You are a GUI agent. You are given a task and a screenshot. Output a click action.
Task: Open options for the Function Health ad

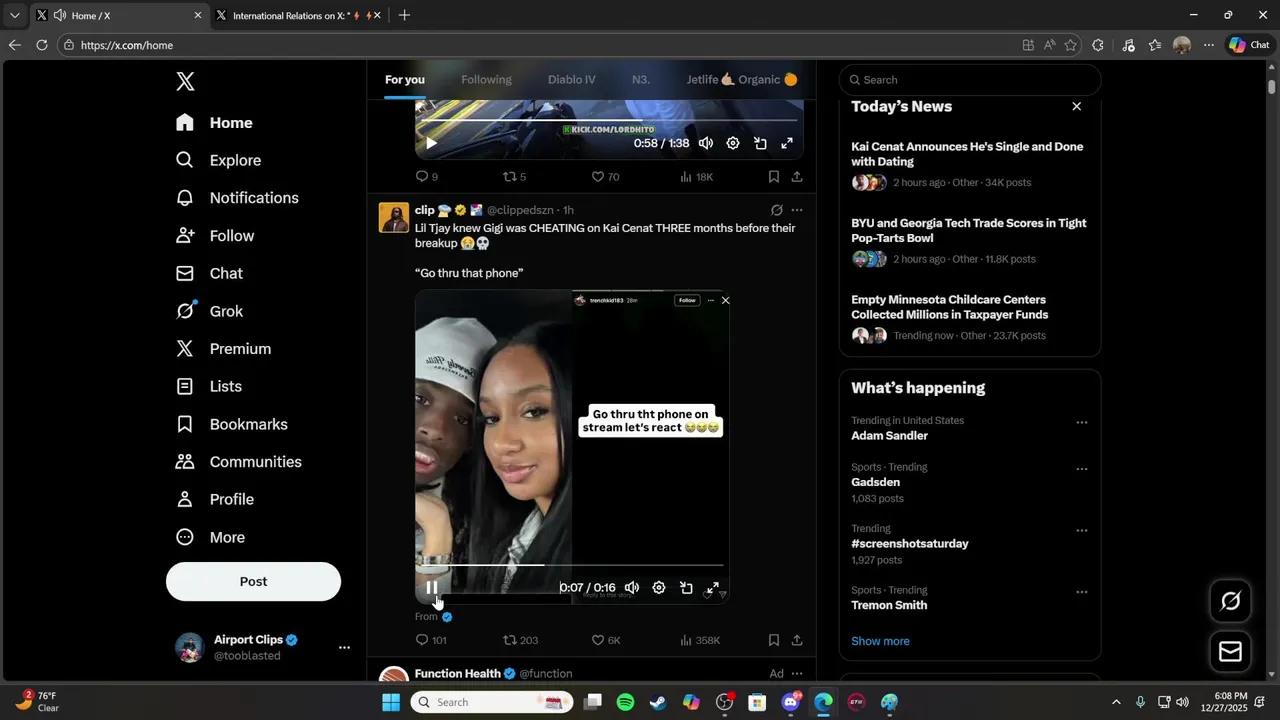pos(797,674)
